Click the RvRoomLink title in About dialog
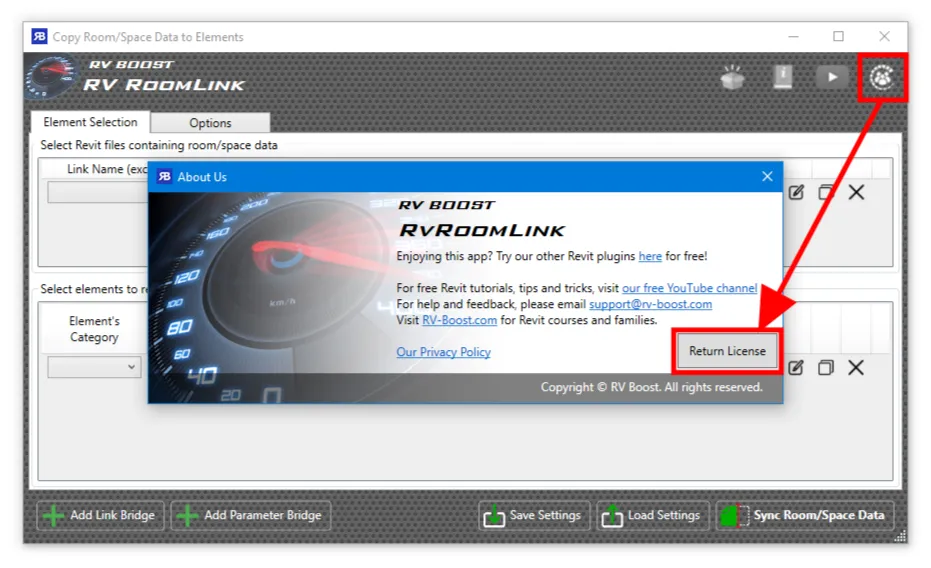The width and height of the screenshot is (931, 568). [482, 230]
